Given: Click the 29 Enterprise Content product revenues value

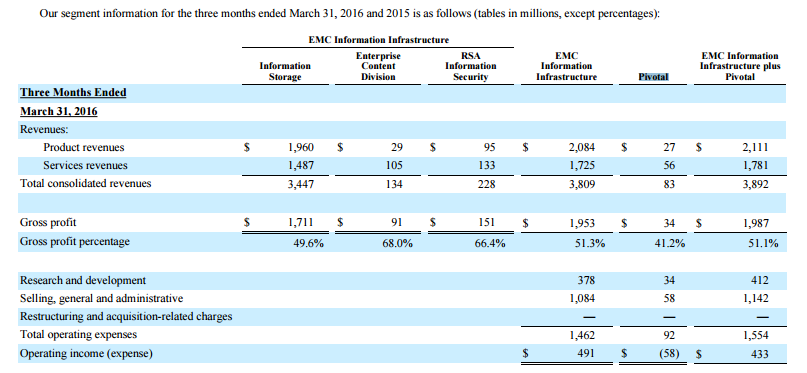Looking at the screenshot, I should (397, 148).
